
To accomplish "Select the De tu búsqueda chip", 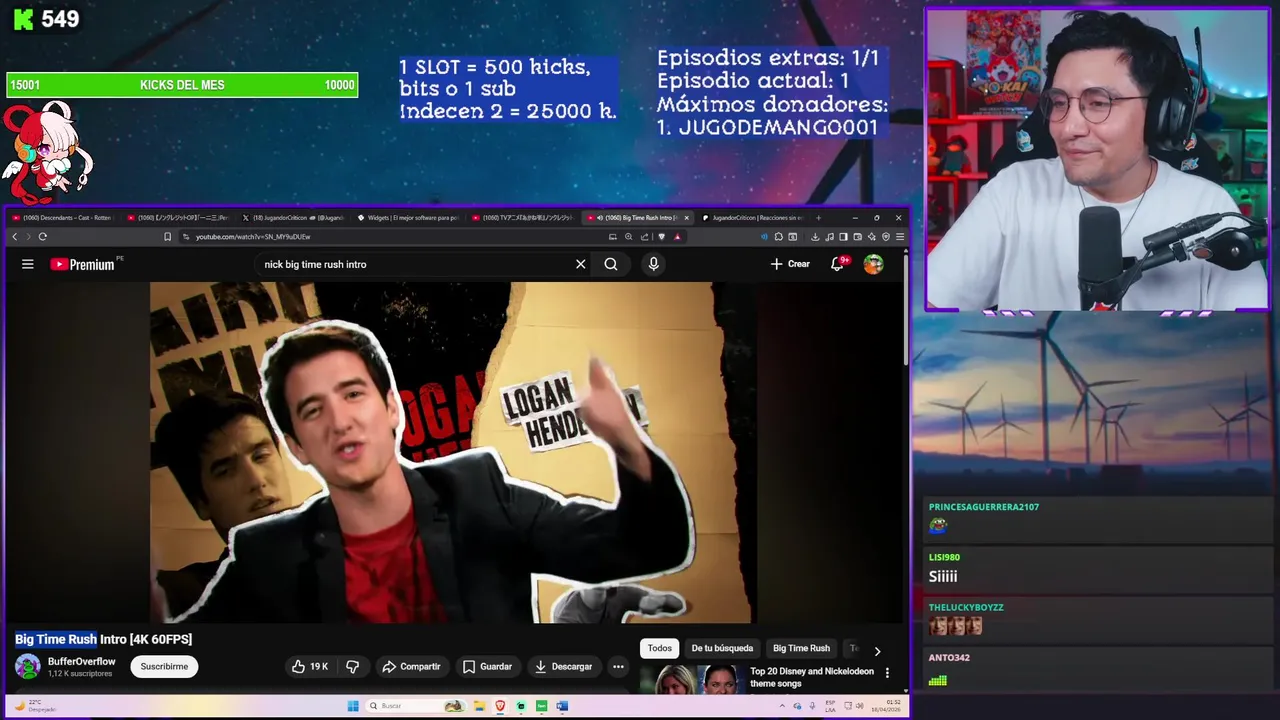I will click(x=722, y=648).
